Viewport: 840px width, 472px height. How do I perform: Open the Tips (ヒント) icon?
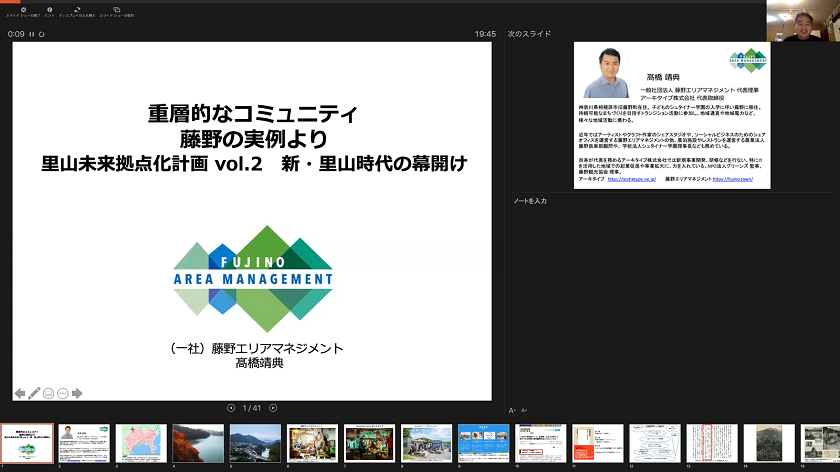click(x=49, y=10)
